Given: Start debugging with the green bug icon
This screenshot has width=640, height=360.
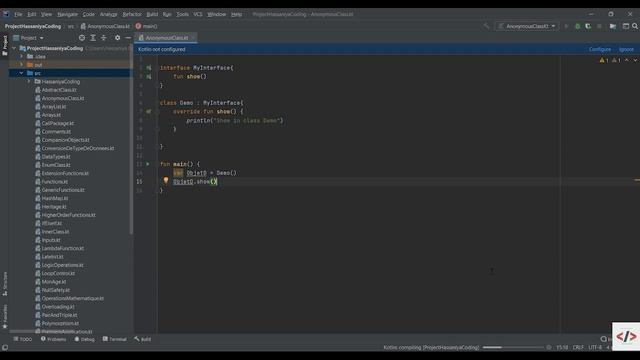Looking at the screenshot, I should [x=578, y=26].
